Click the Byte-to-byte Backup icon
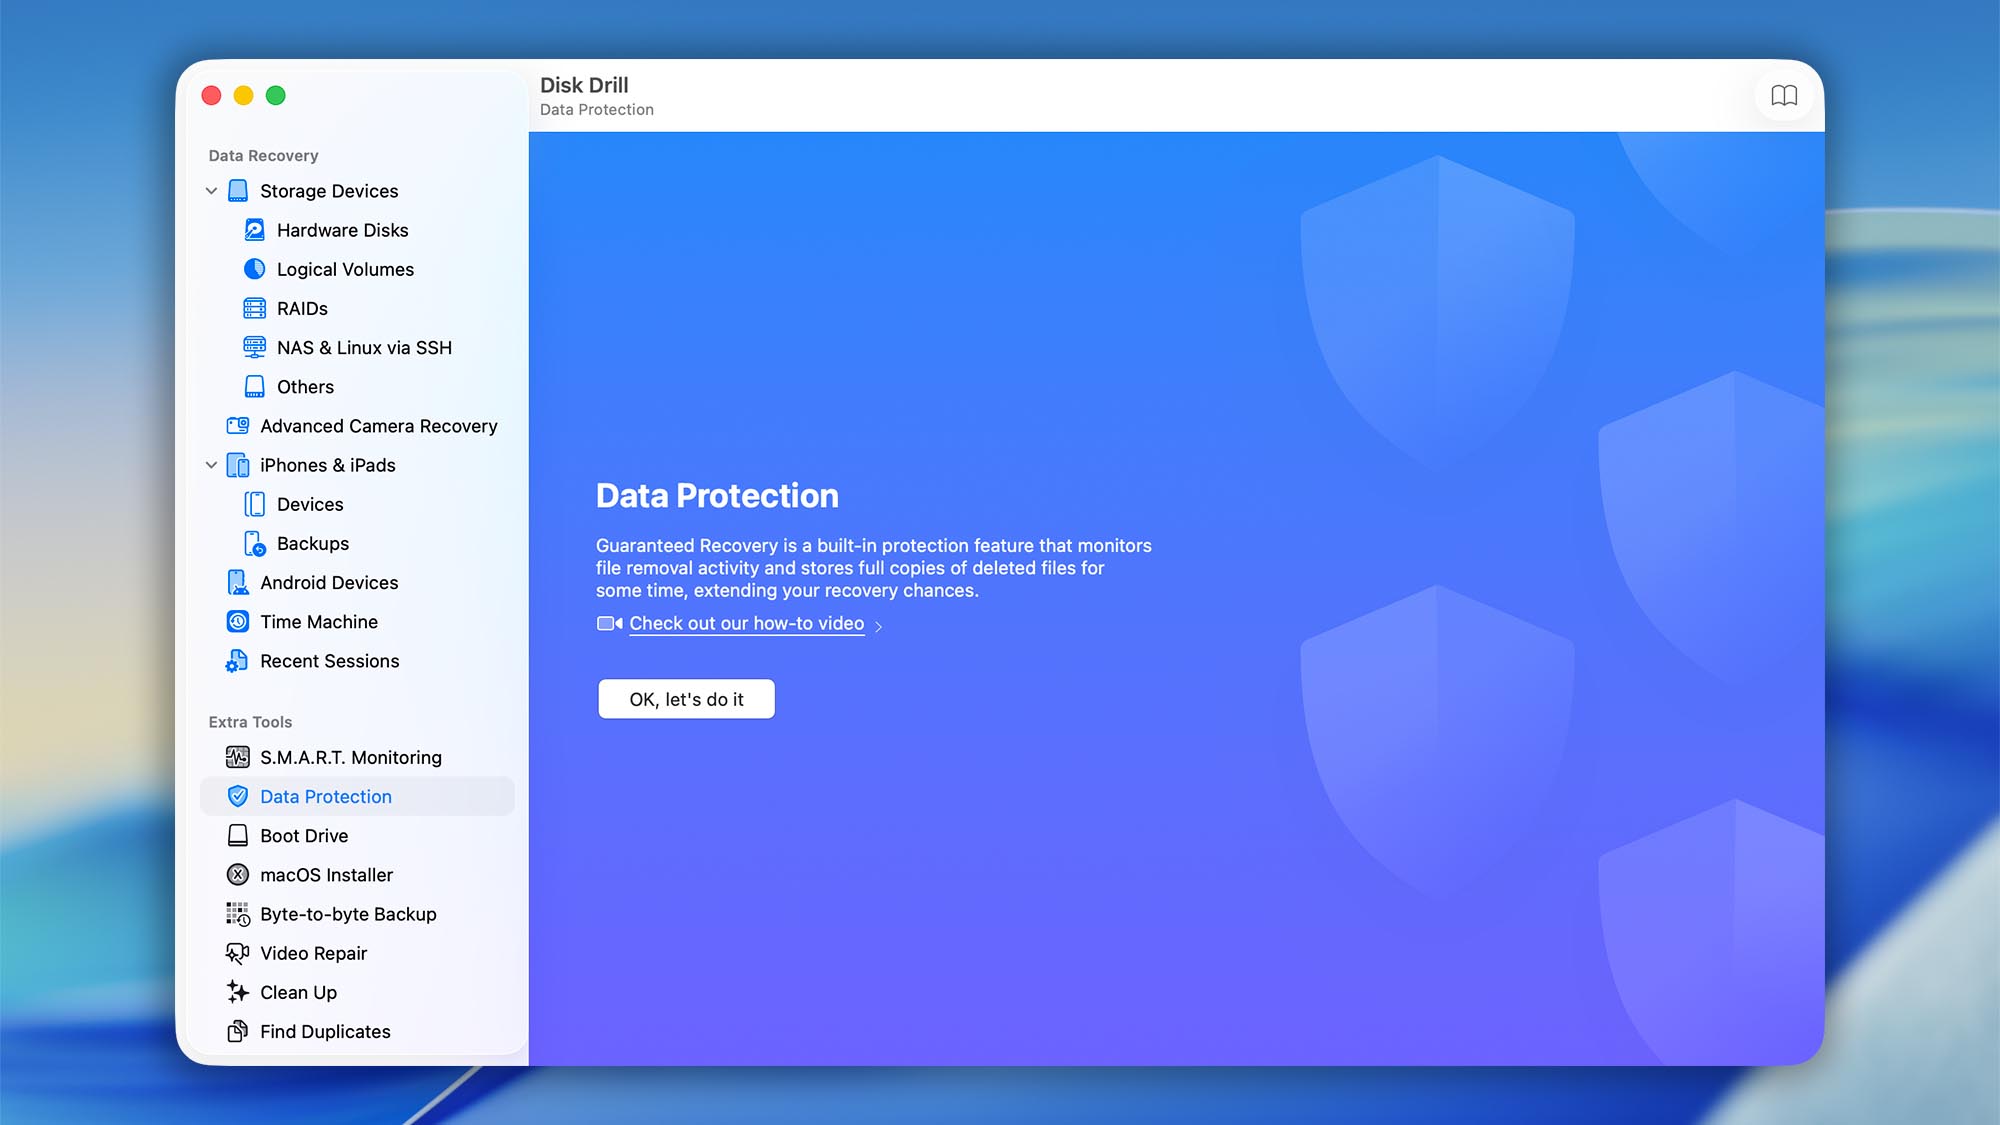 pos(238,914)
